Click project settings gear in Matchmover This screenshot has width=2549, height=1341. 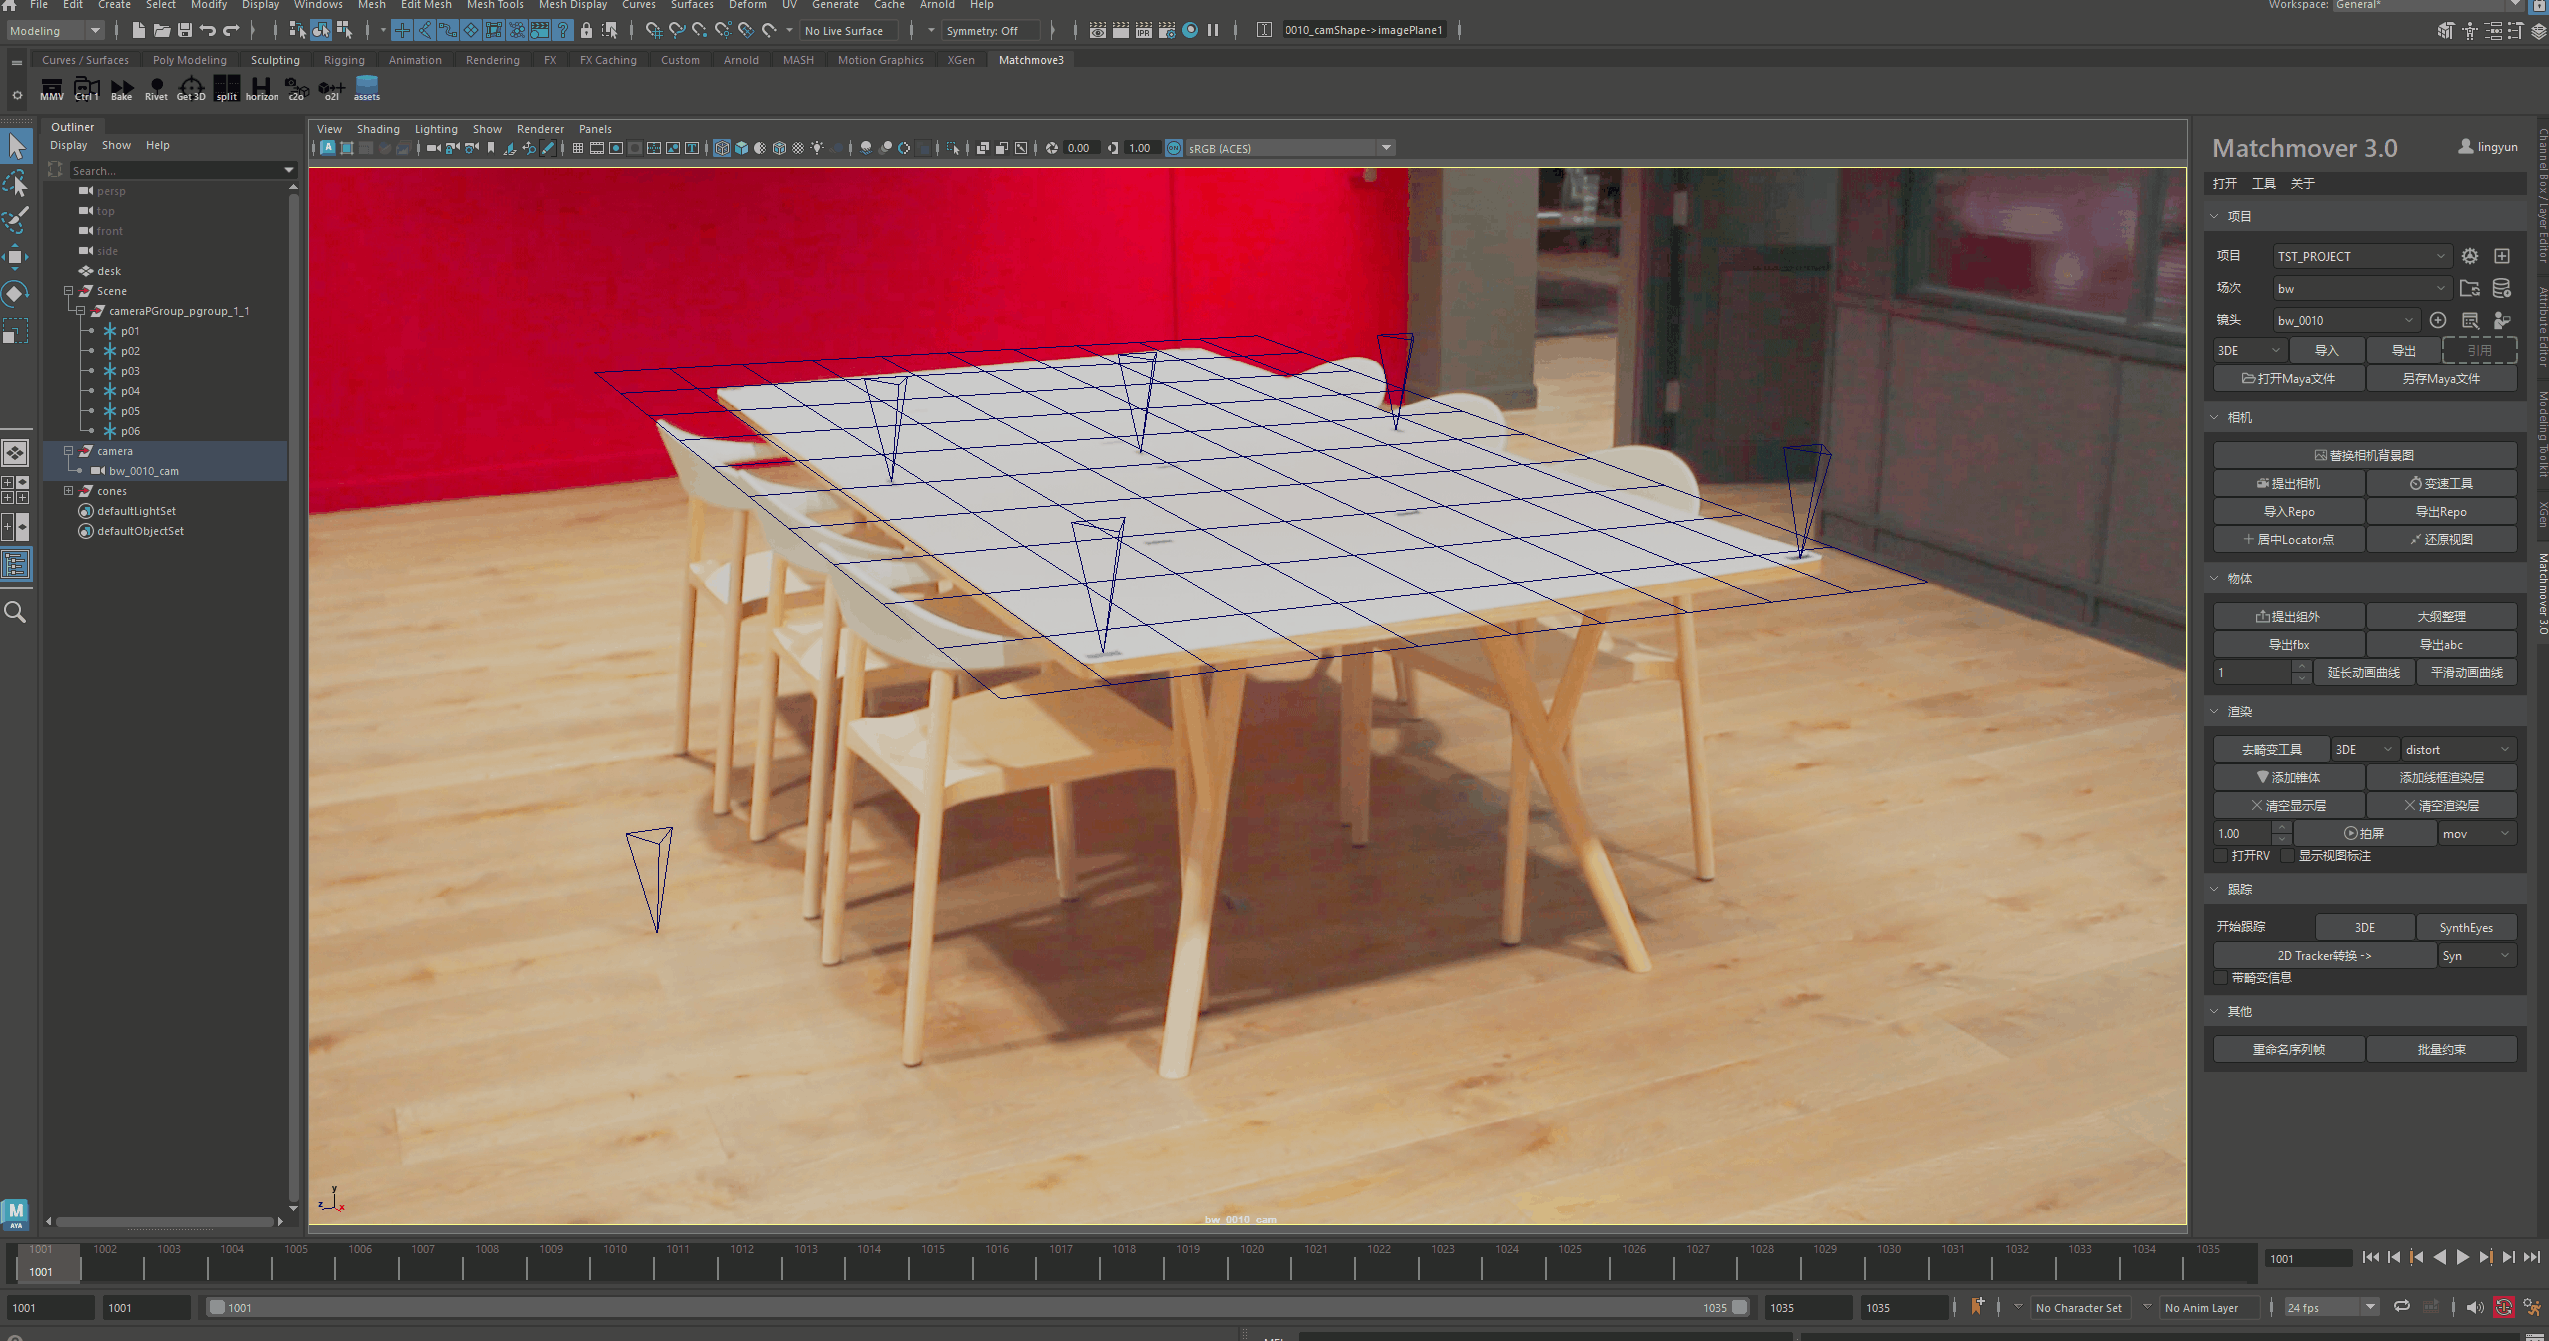tap(2469, 256)
